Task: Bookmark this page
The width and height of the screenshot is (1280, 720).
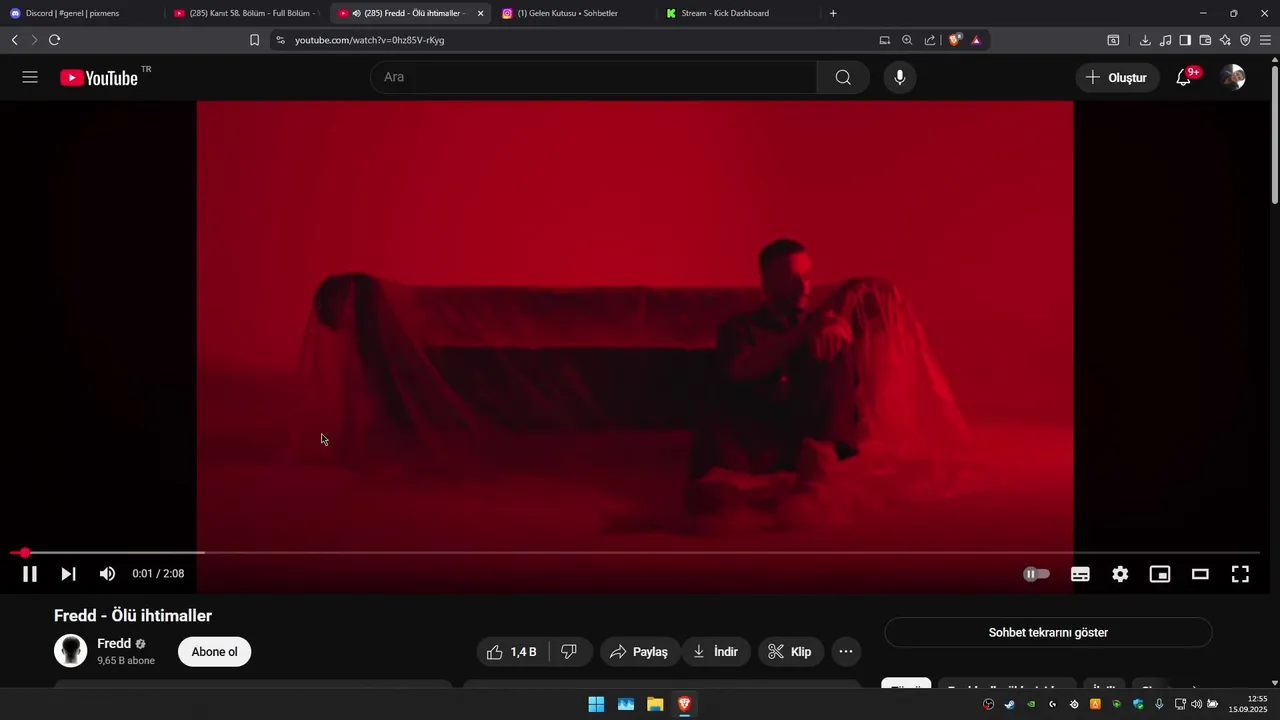Action: 254,40
